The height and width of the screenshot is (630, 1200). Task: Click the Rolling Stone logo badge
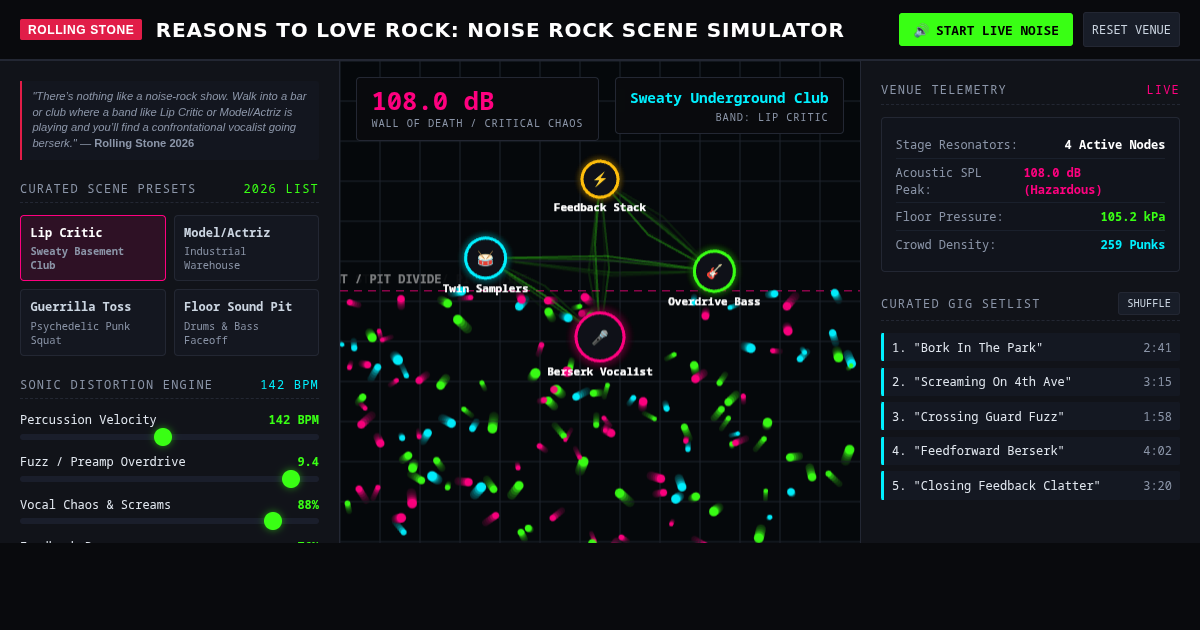81,30
